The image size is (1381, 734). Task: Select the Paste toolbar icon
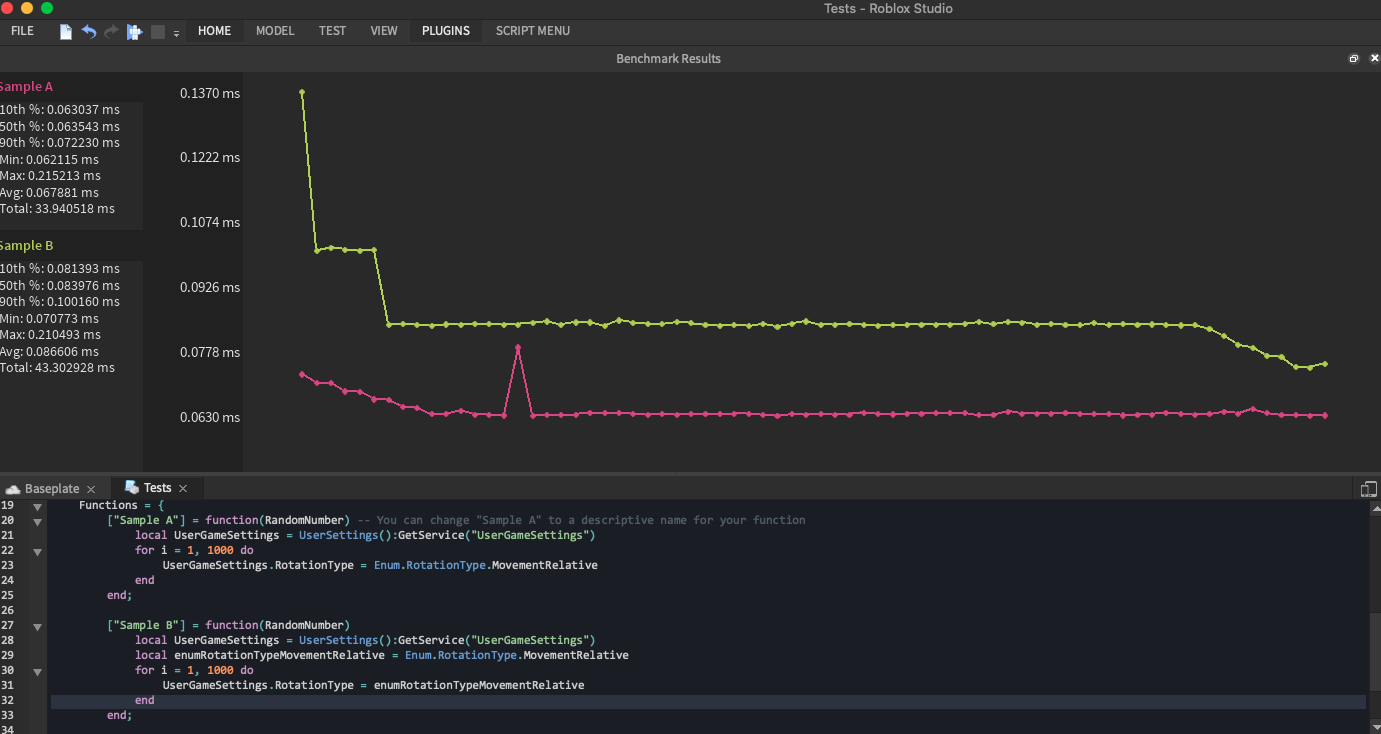click(x=133, y=31)
